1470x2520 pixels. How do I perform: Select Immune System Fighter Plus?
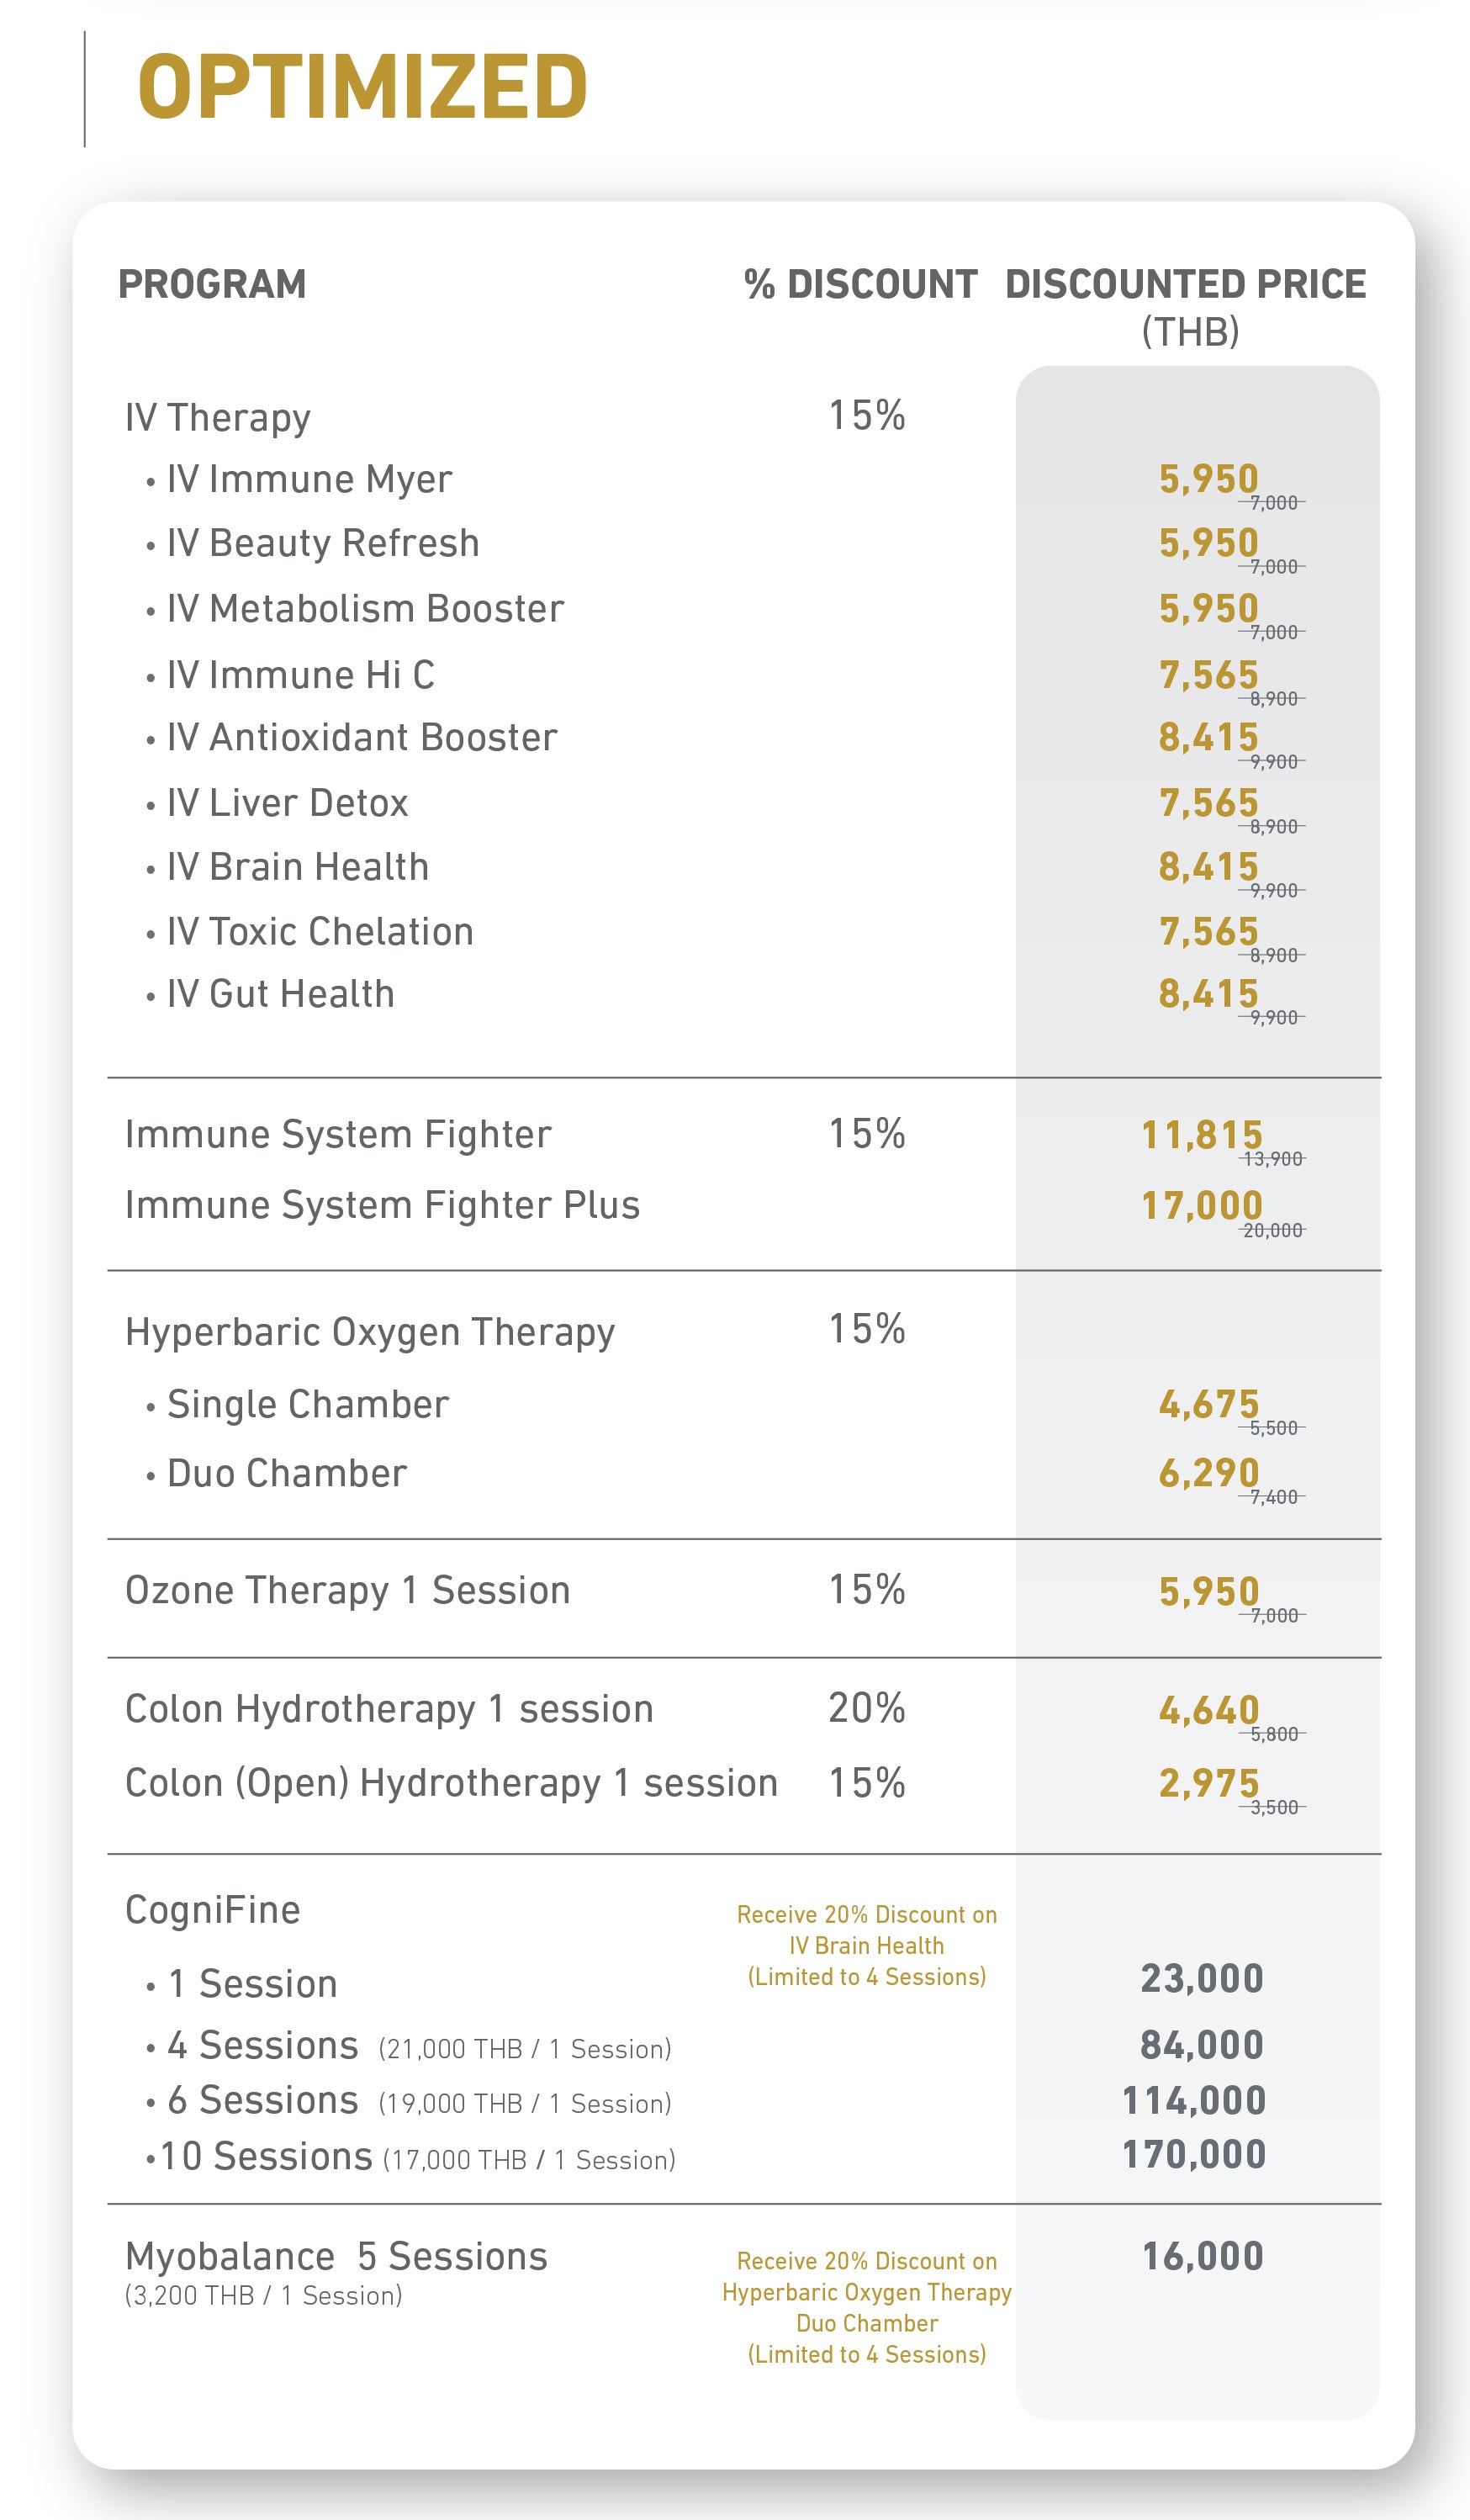(382, 1205)
